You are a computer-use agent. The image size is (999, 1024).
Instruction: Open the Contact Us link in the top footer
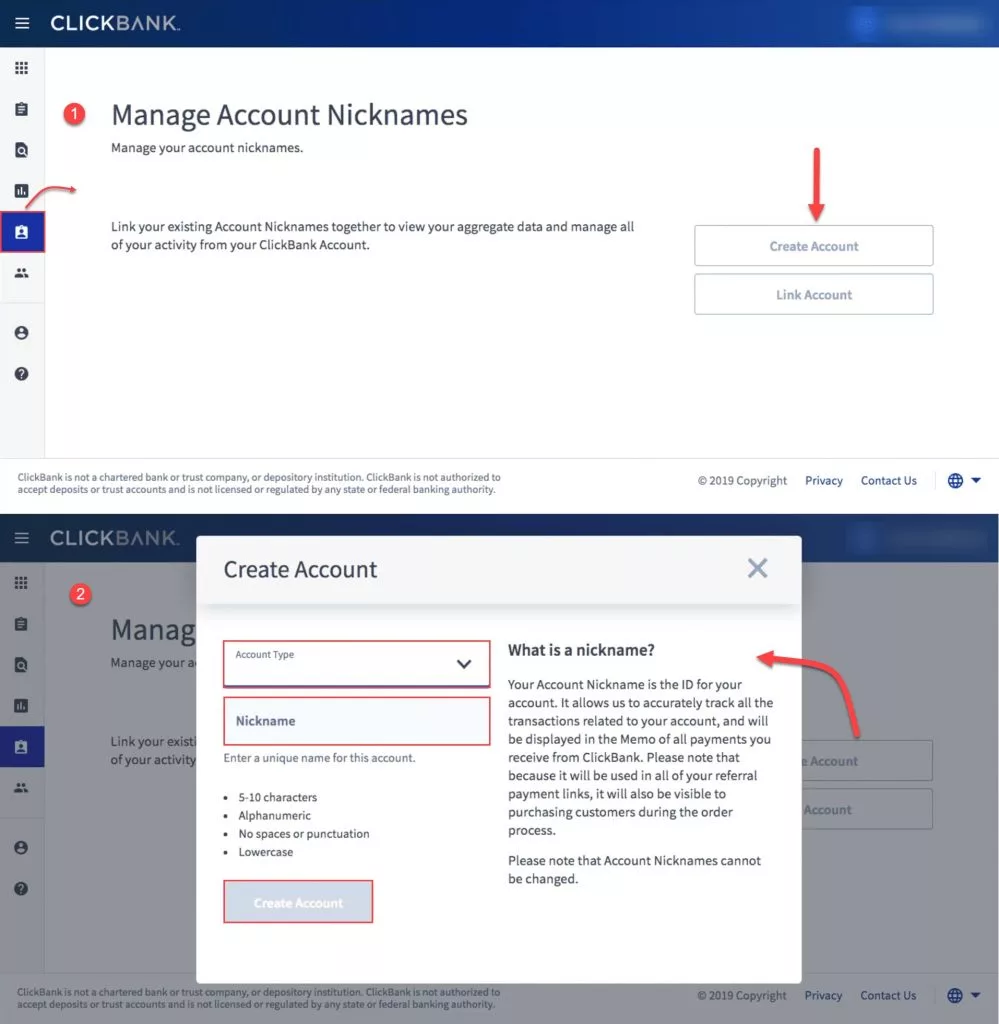889,481
